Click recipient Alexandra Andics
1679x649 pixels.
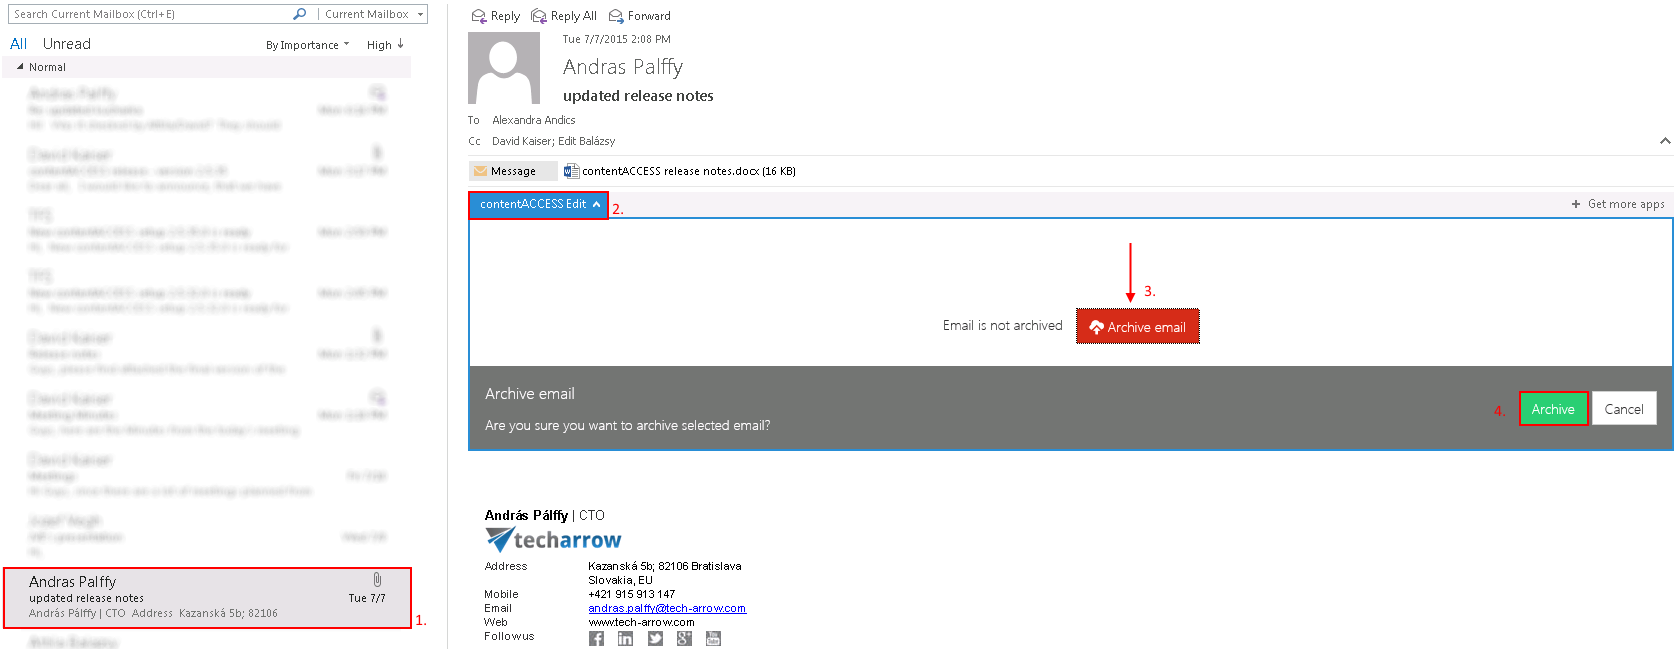tap(534, 120)
